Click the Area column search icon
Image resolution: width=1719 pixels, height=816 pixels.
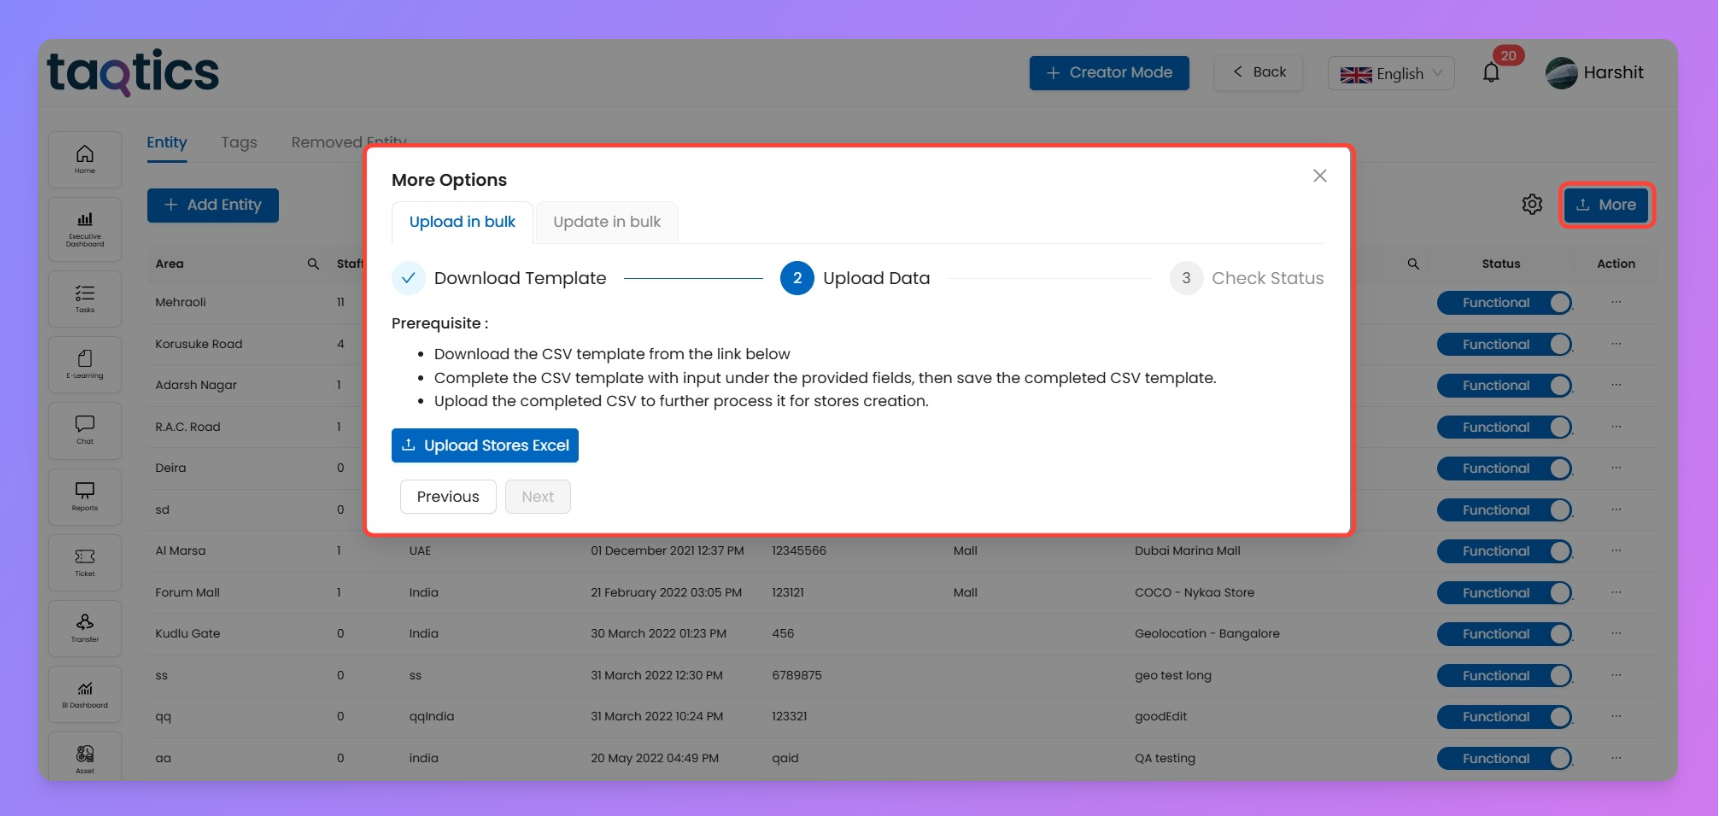tap(313, 264)
